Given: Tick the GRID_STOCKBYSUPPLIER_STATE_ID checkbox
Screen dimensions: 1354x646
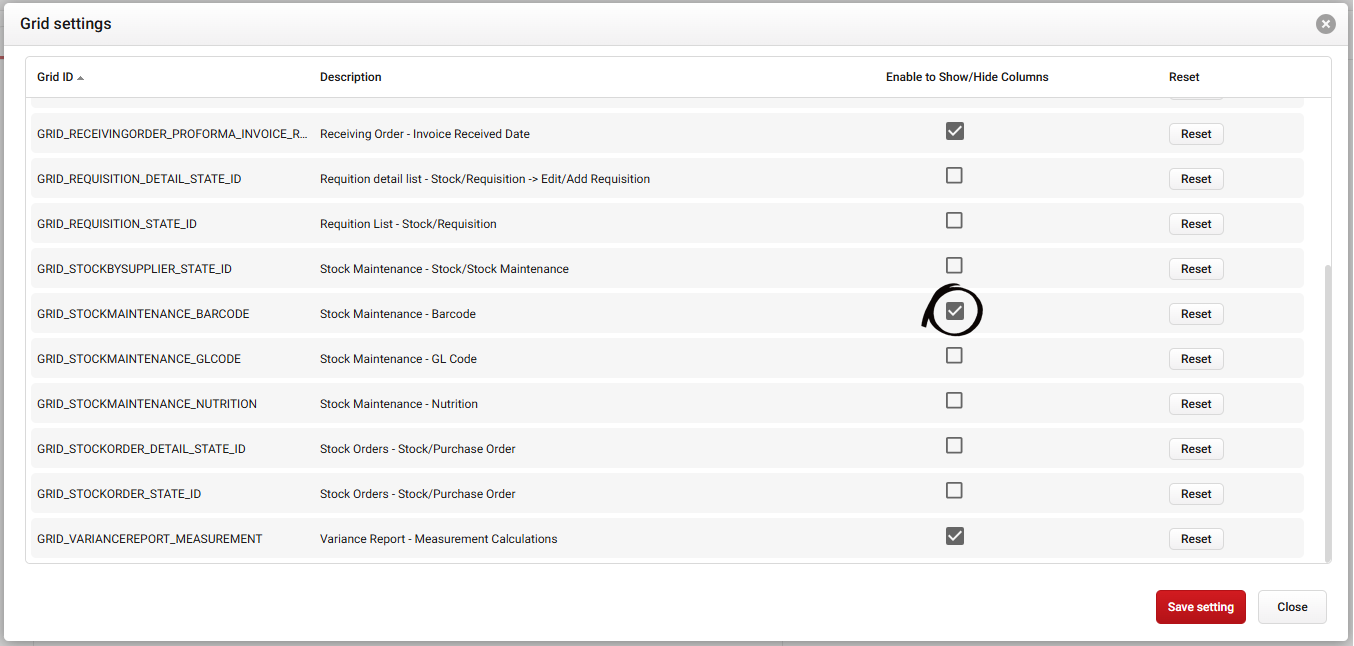Looking at the screenshot, I should (x=954, y=266).
